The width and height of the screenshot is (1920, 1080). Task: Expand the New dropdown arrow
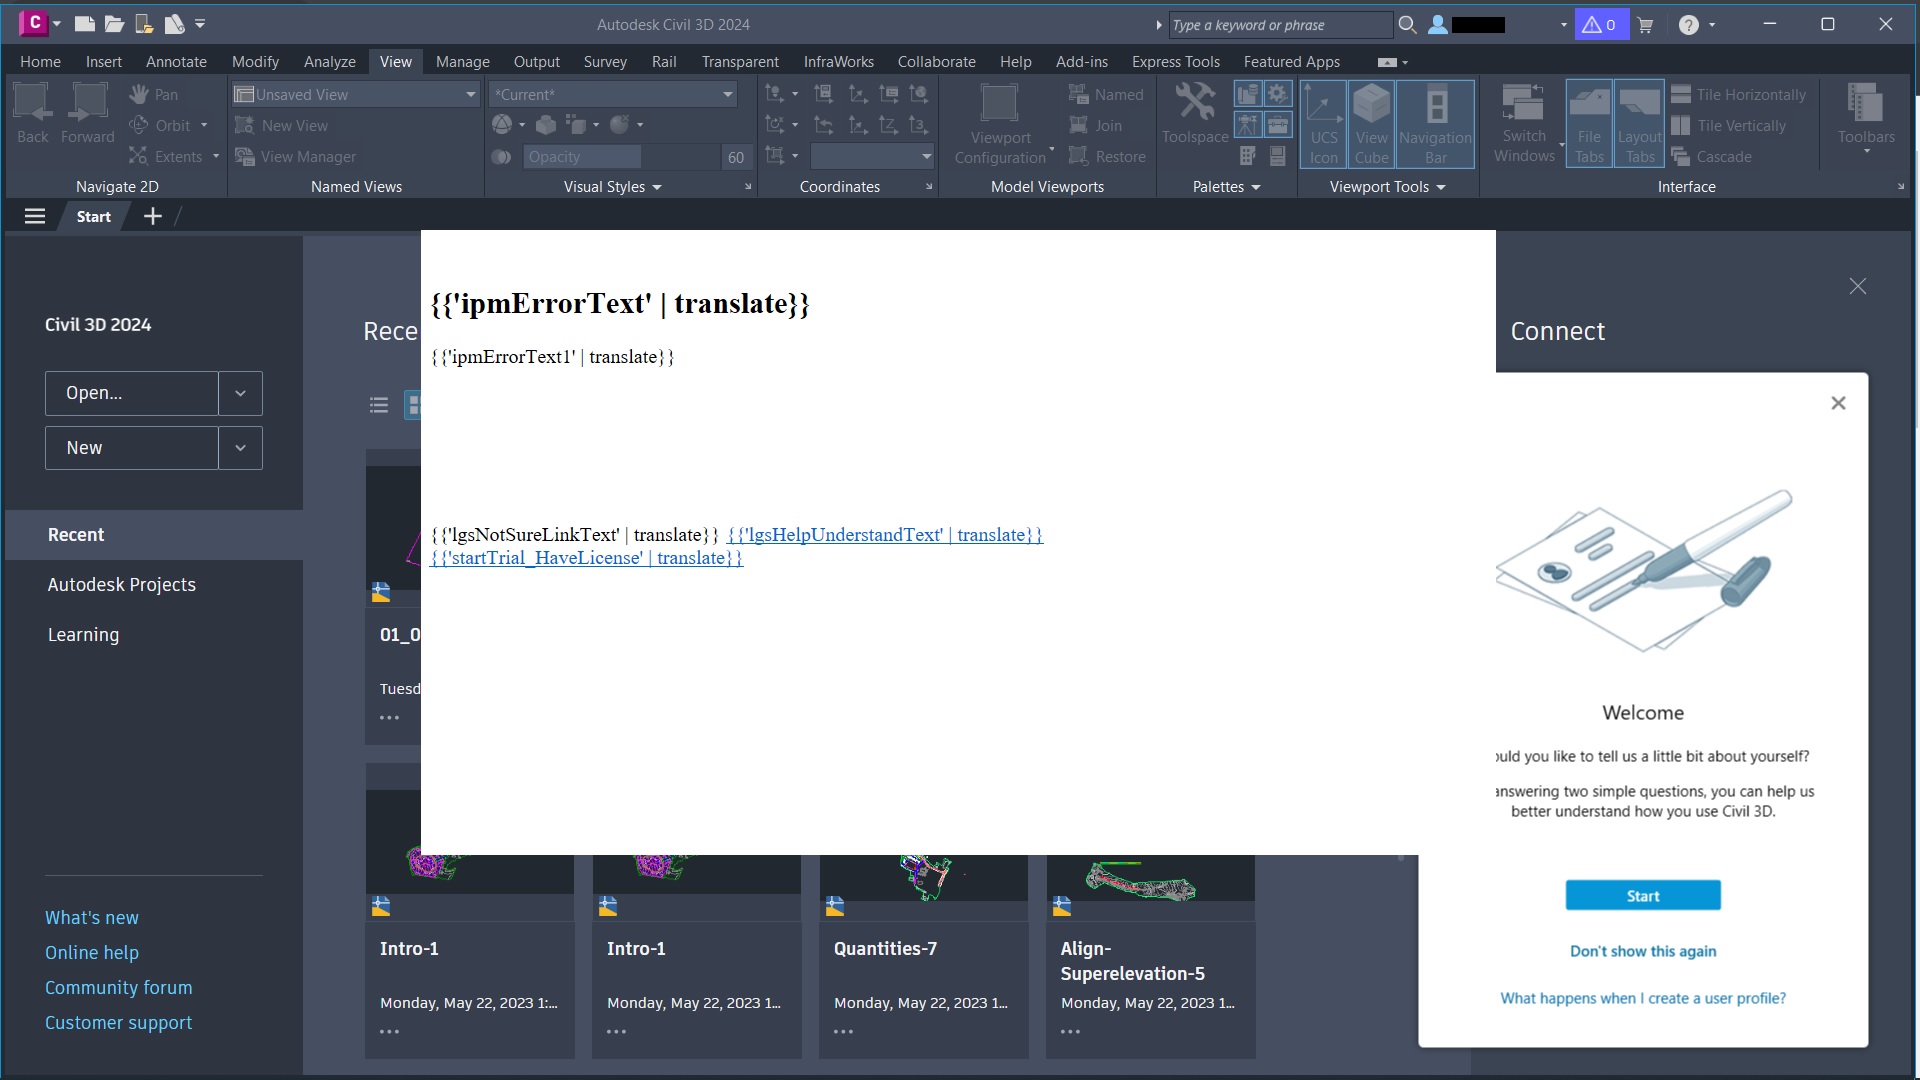(x=240, y=448)
